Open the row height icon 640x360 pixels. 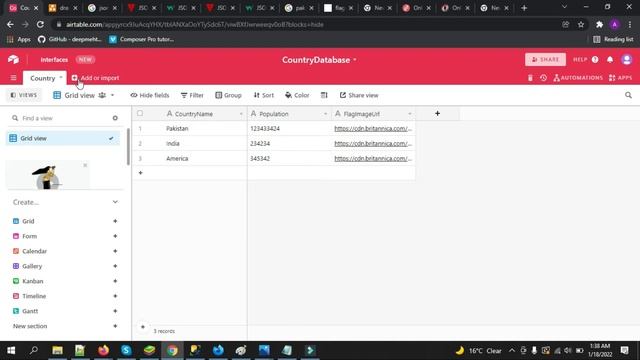tap(324, 95)
